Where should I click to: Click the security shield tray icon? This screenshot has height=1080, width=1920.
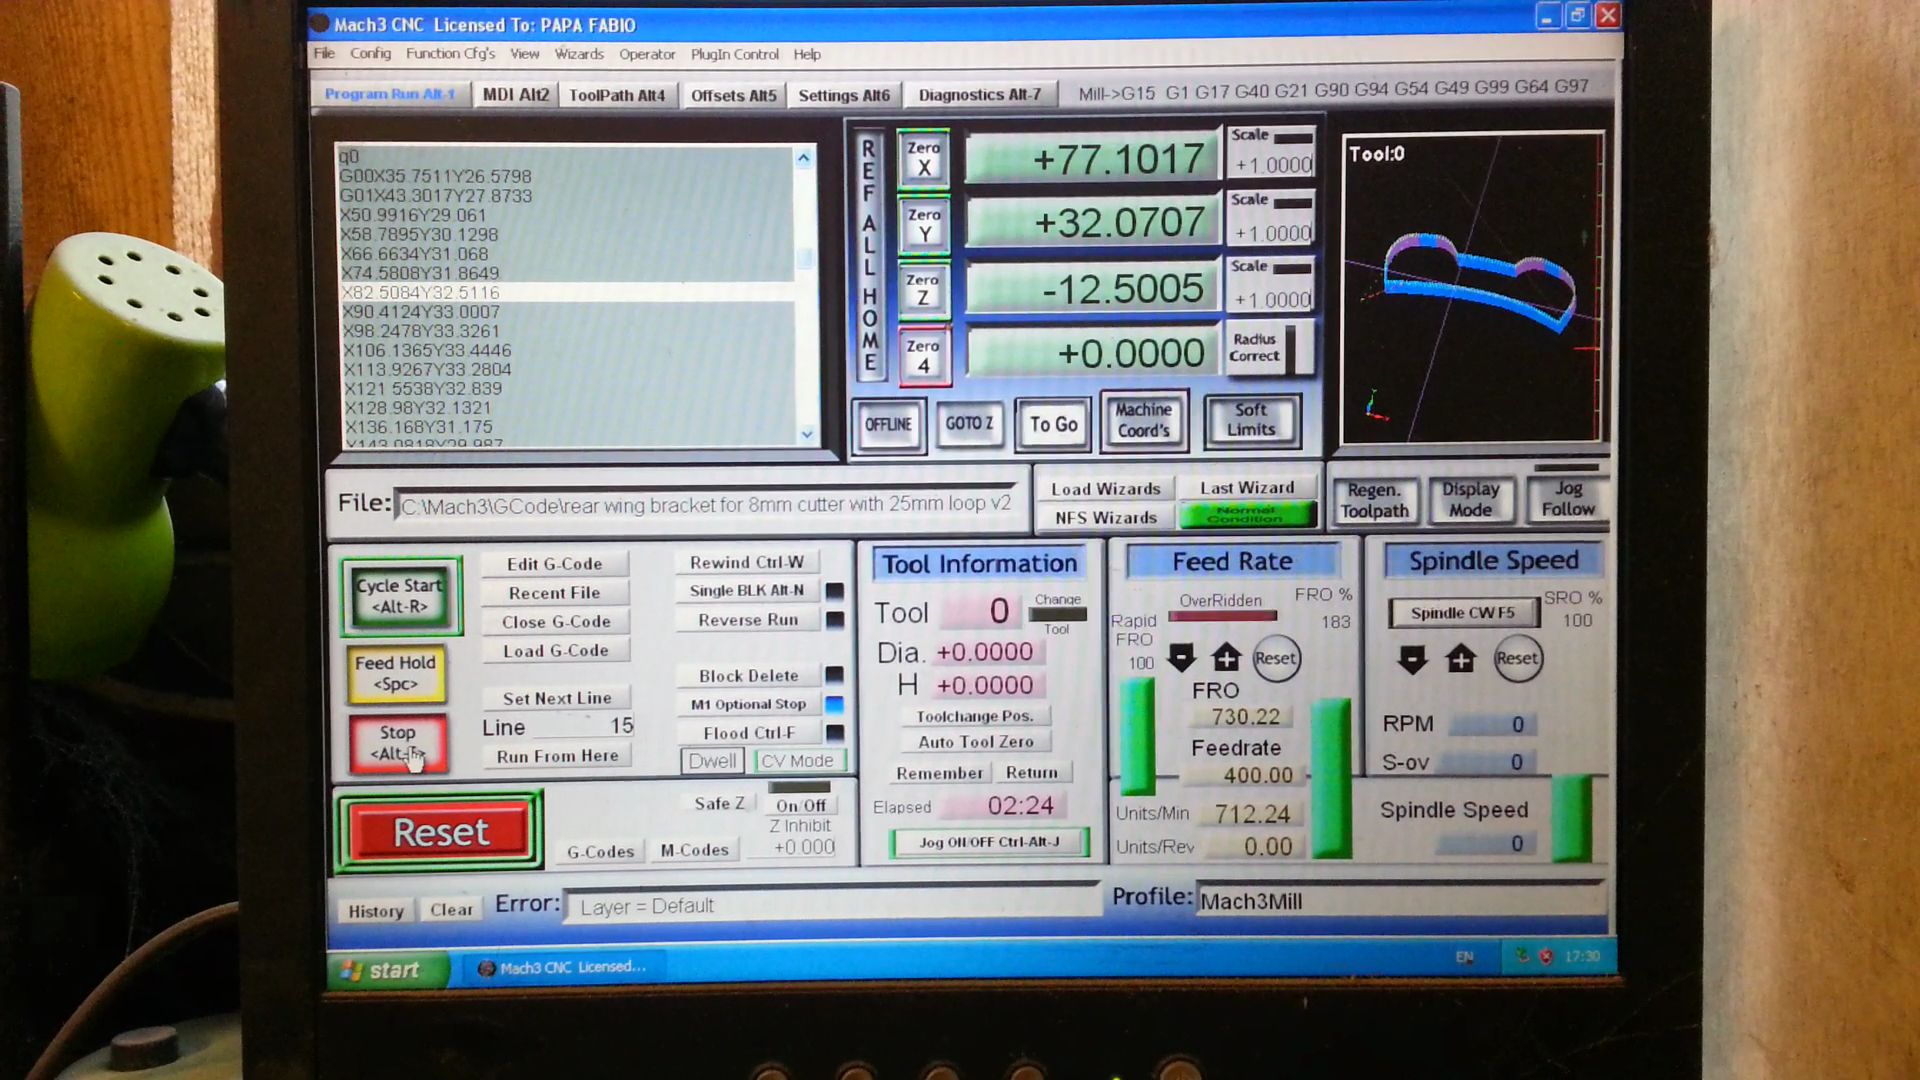[x=1546, y=957]
